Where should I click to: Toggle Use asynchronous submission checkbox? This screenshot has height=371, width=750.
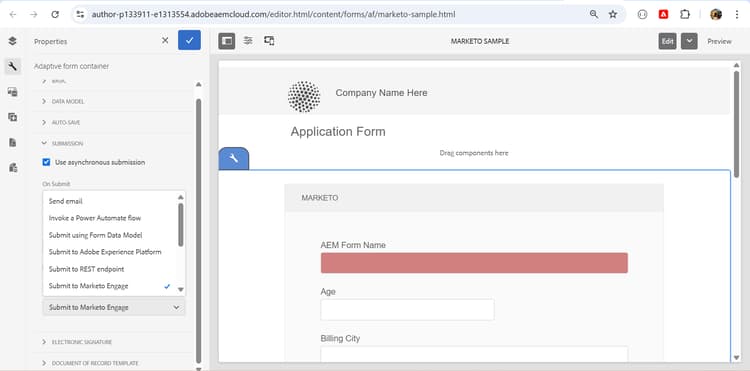46,162
